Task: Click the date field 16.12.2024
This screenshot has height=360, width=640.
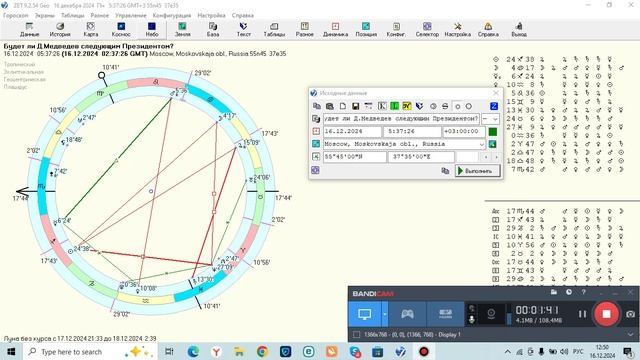Action: coord(353,131)
